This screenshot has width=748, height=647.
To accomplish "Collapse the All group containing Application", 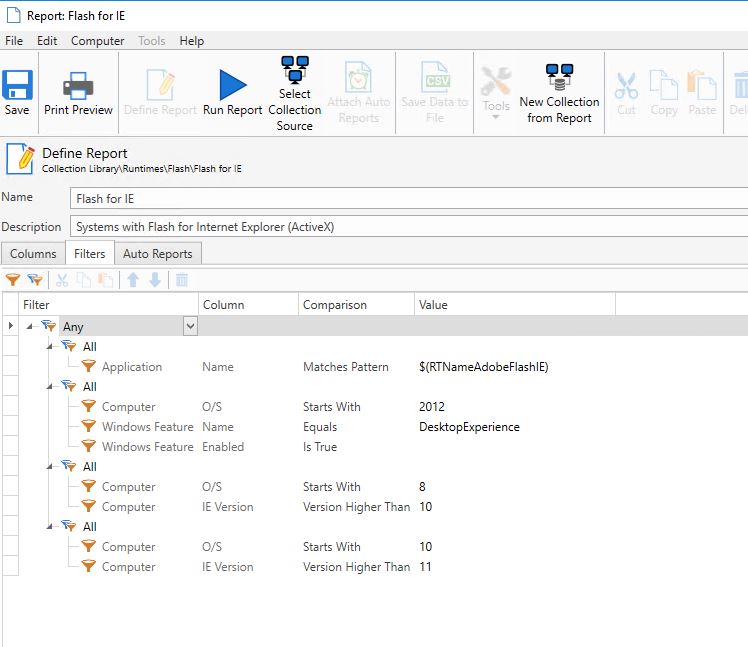I will point(50,347).
